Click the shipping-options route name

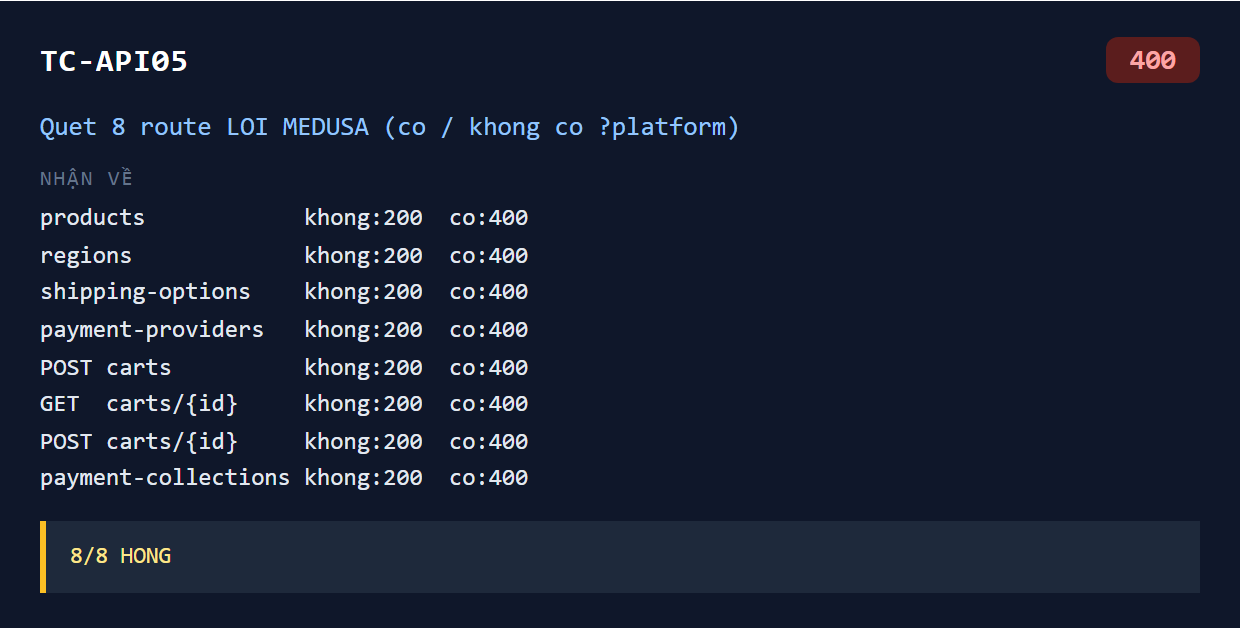point(145,292)
